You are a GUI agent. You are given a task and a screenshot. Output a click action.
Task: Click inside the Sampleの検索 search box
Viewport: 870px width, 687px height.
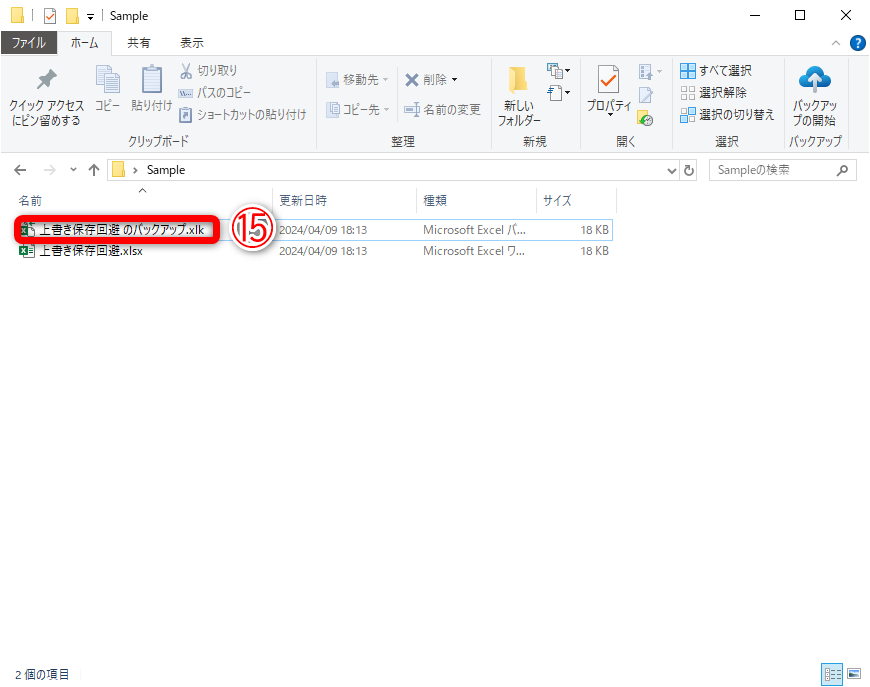(x=775, y=170)
